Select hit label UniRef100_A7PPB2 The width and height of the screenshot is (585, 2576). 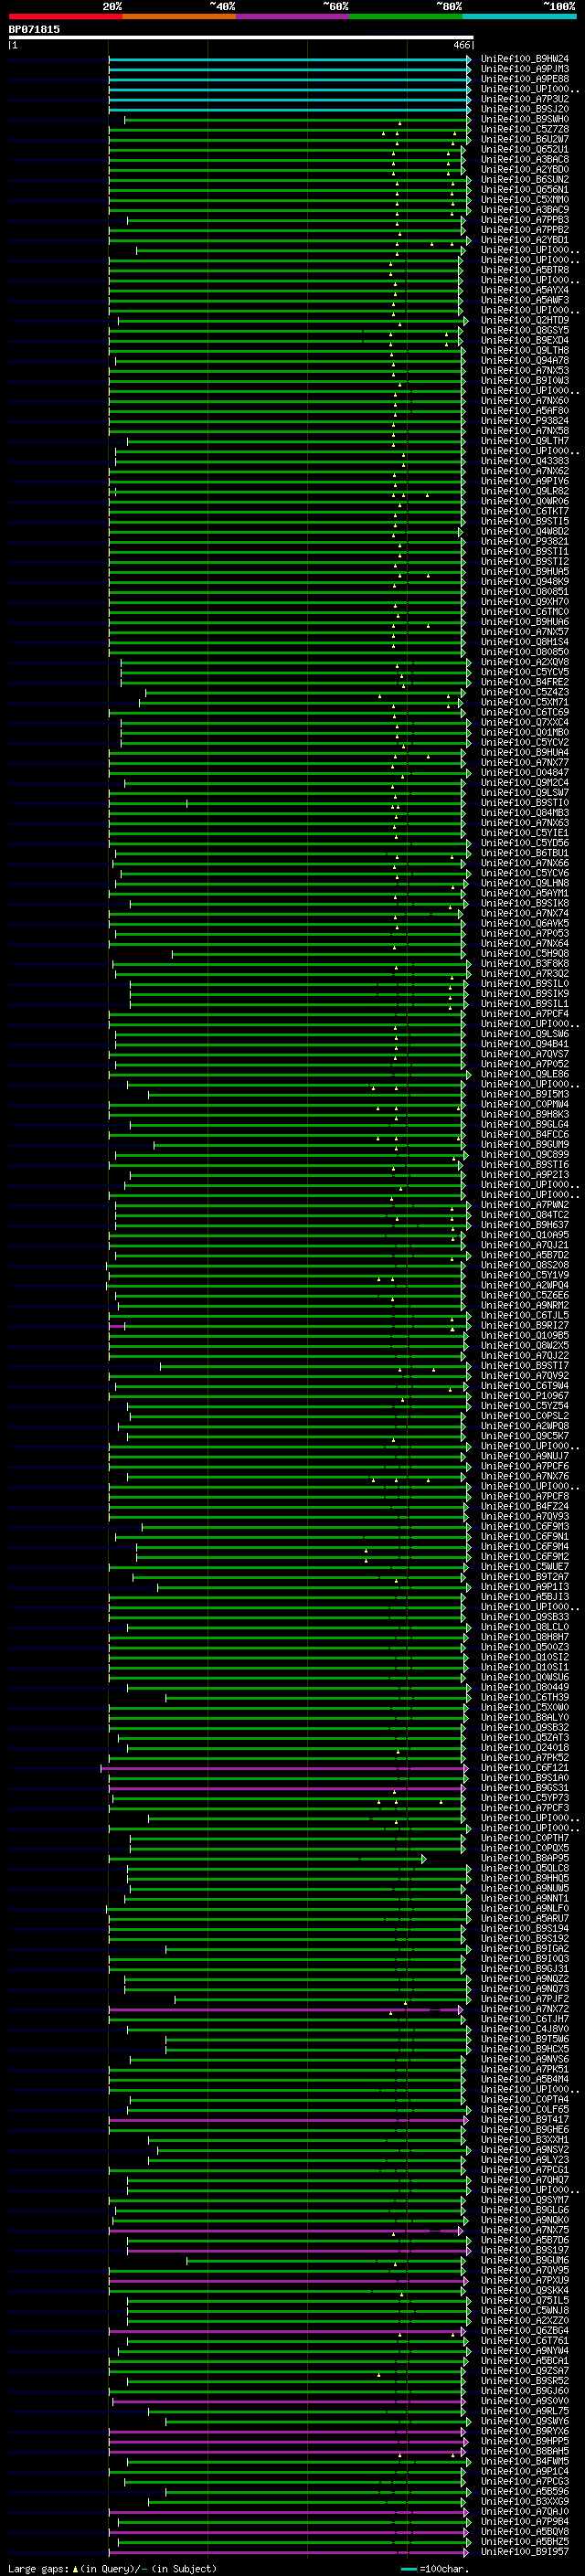[525, 230]
